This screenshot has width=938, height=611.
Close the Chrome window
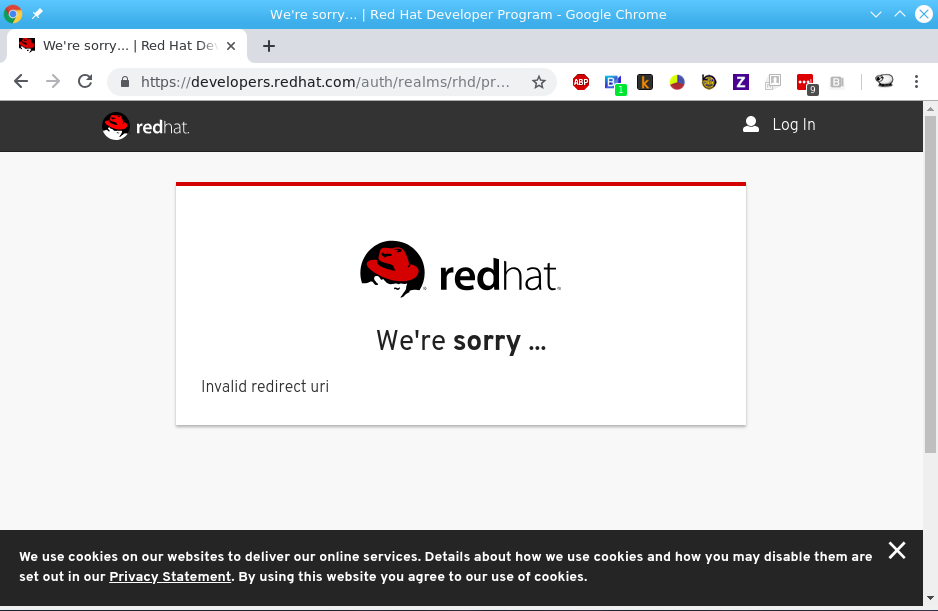pos(924,14)
